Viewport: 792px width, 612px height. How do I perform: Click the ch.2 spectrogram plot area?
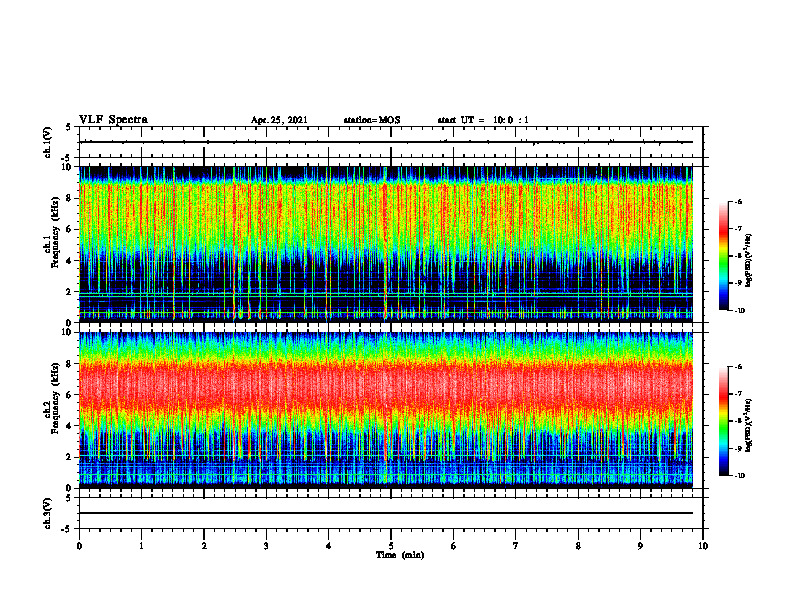click(386, 410)
